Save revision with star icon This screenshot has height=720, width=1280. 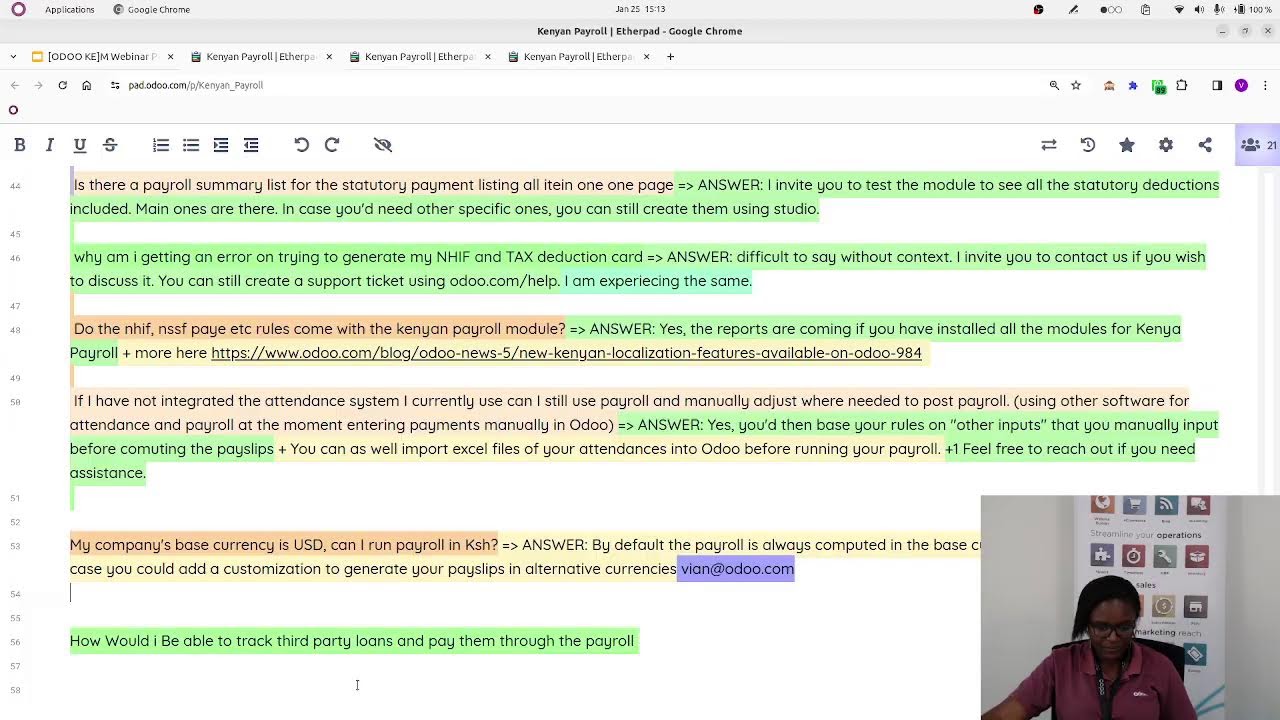coord(1127,145)
